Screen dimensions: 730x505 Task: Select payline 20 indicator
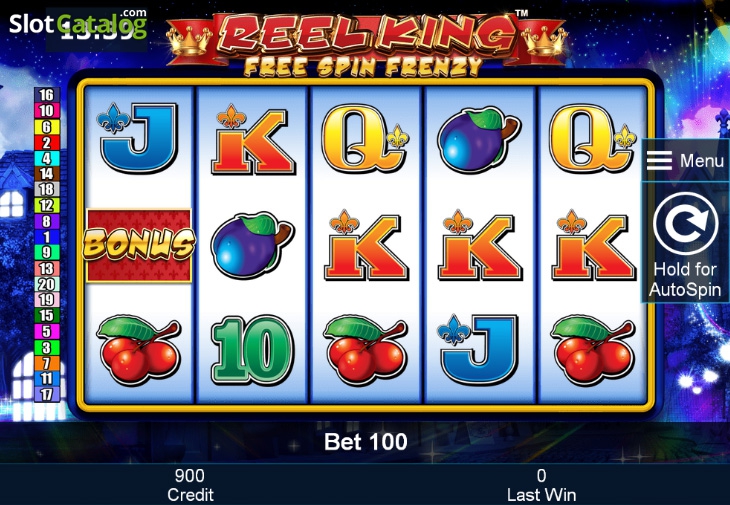[x=47, y=284]
